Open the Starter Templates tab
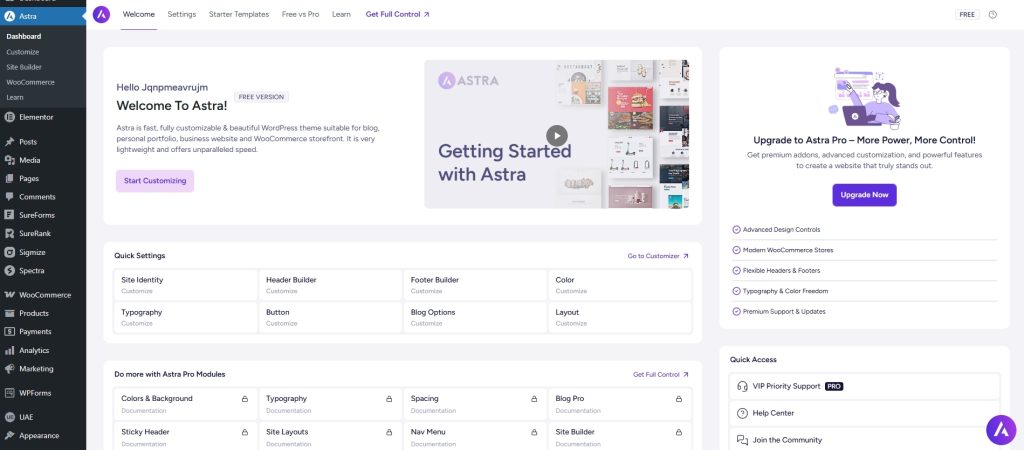 click(238, 14)
